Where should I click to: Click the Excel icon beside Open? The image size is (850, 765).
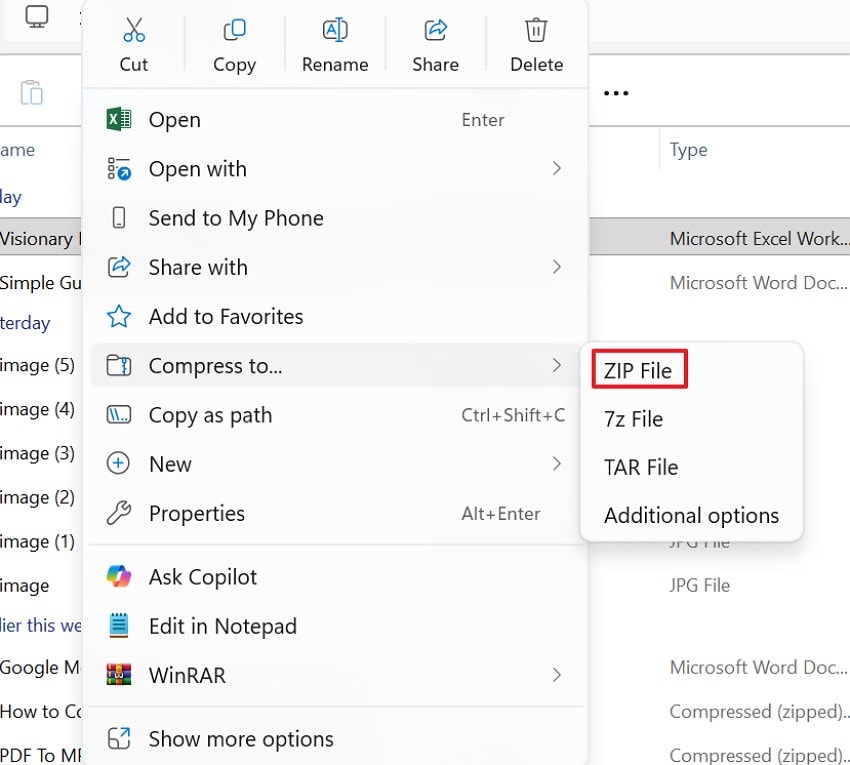(x=118, y=119)
